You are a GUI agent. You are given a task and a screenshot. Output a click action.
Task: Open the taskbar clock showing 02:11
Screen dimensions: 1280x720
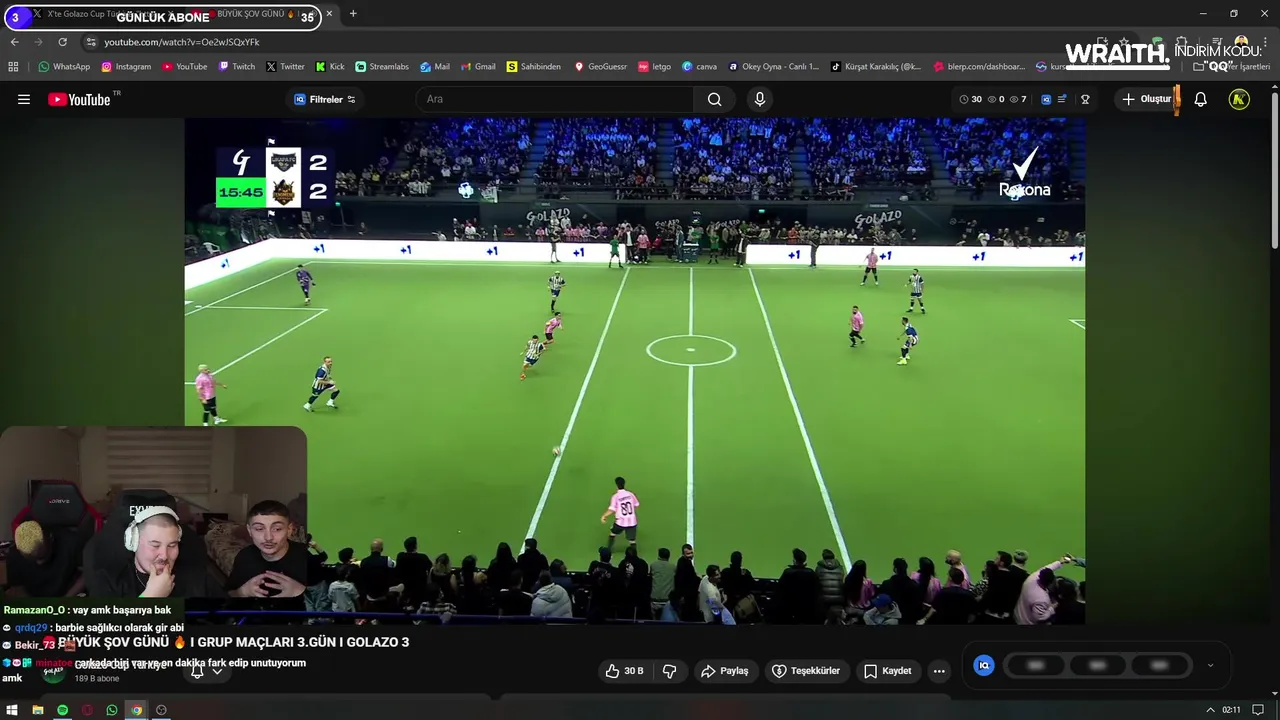[1231, 710]
